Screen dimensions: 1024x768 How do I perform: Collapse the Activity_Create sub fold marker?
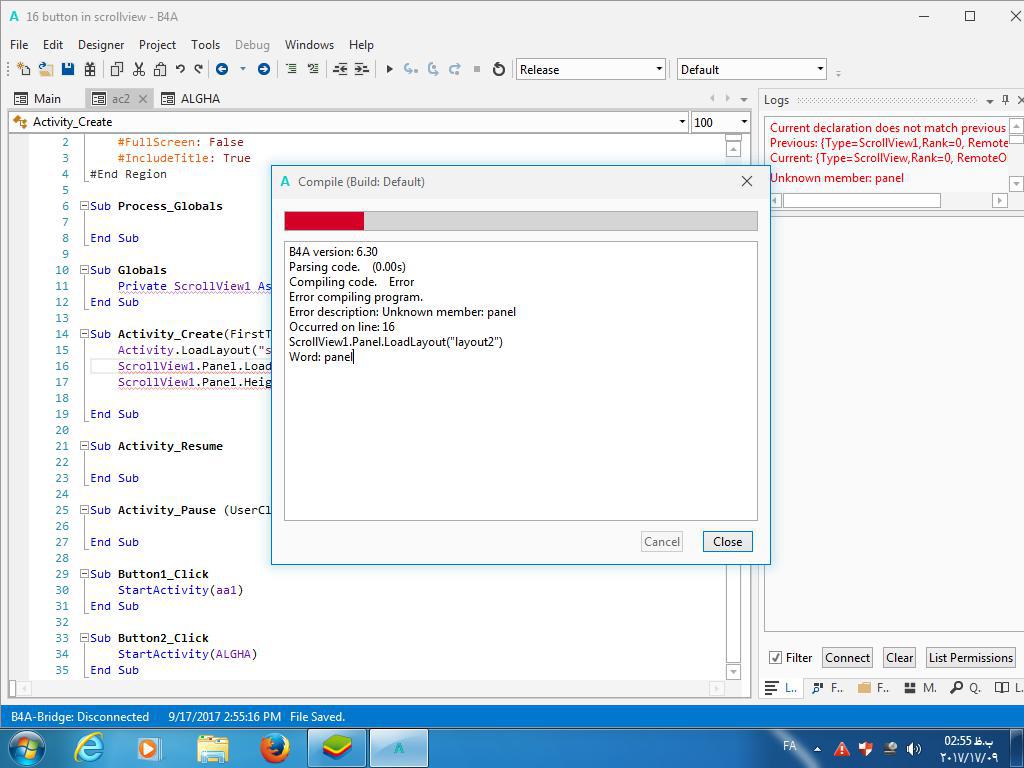pyautogui.click(x=85, y=334)
